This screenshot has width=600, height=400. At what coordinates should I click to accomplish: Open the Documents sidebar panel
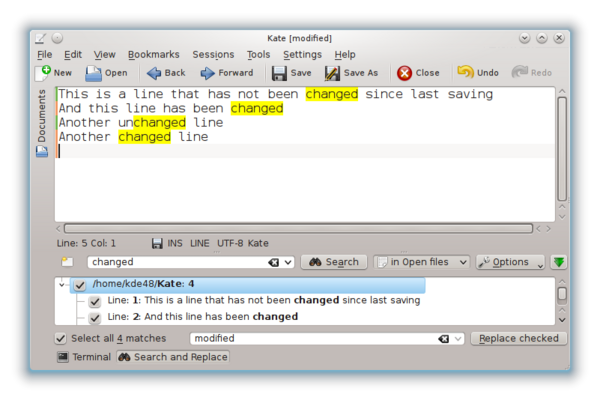[x=42, y=123]
